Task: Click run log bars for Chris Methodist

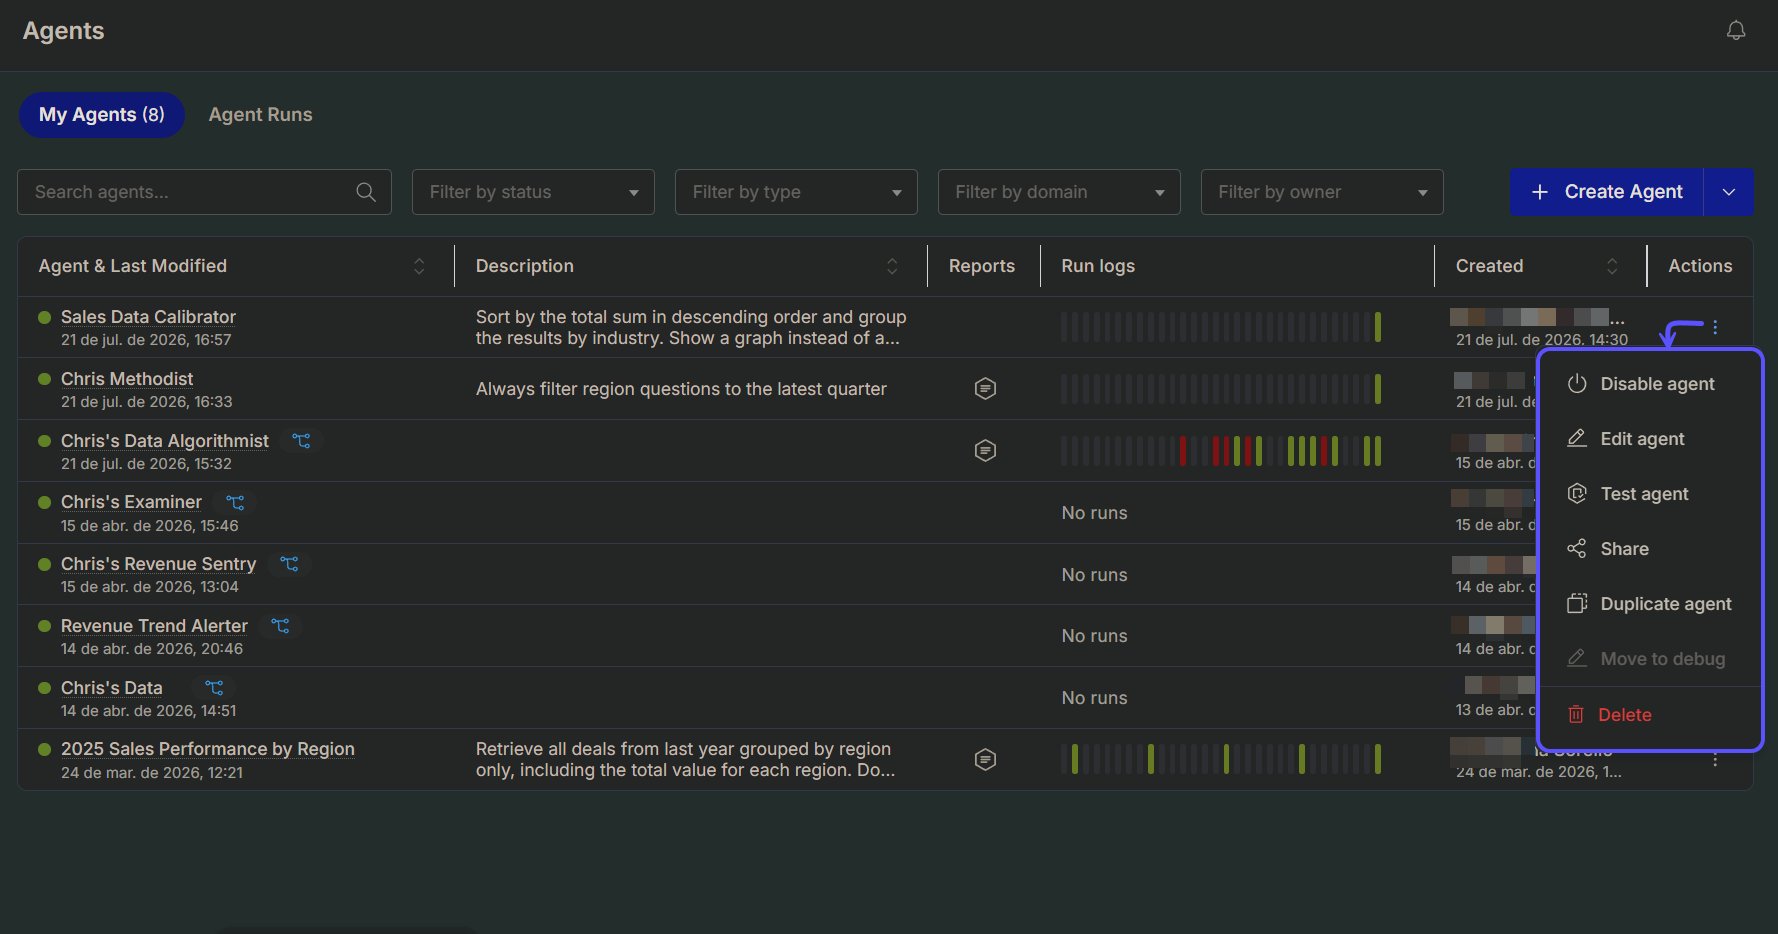Action: (1221, 389)
